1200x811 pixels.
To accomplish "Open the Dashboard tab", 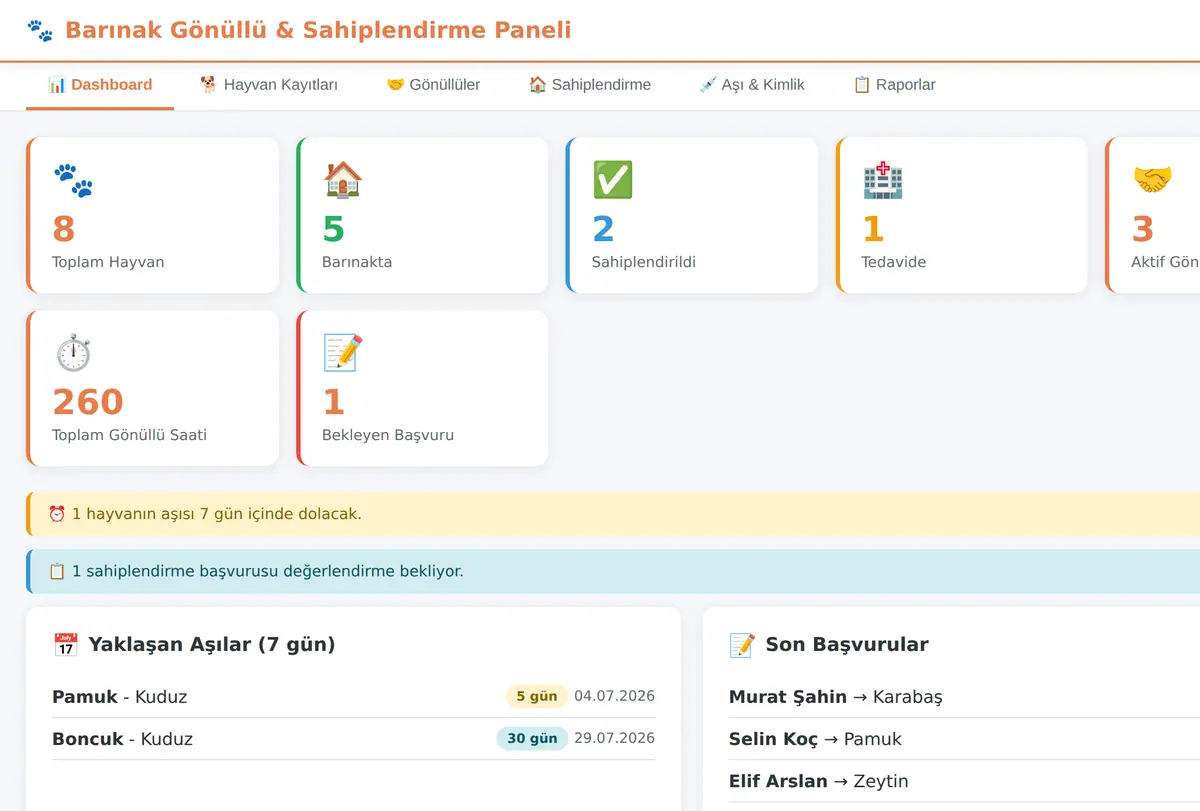I will pos(100,85).
